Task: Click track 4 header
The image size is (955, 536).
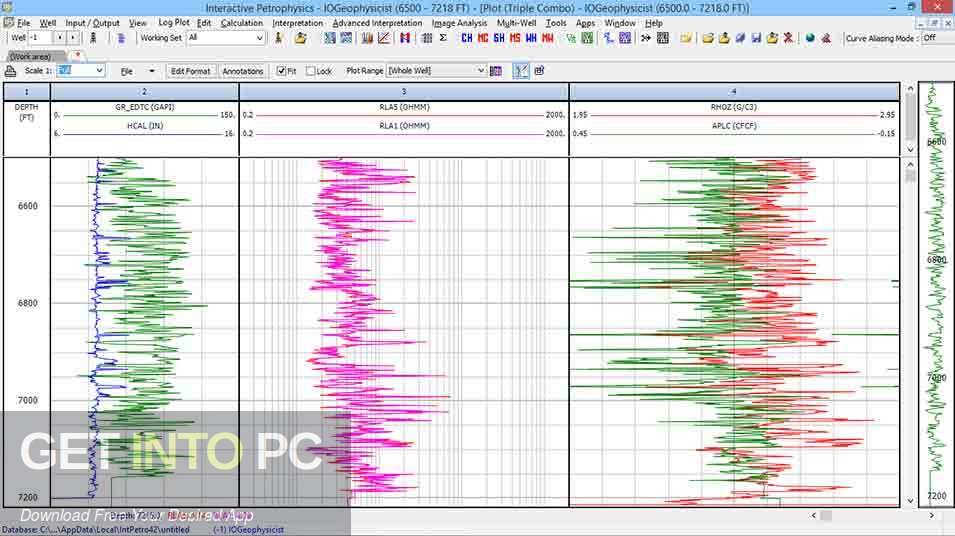Action: (x=734, y=92)
